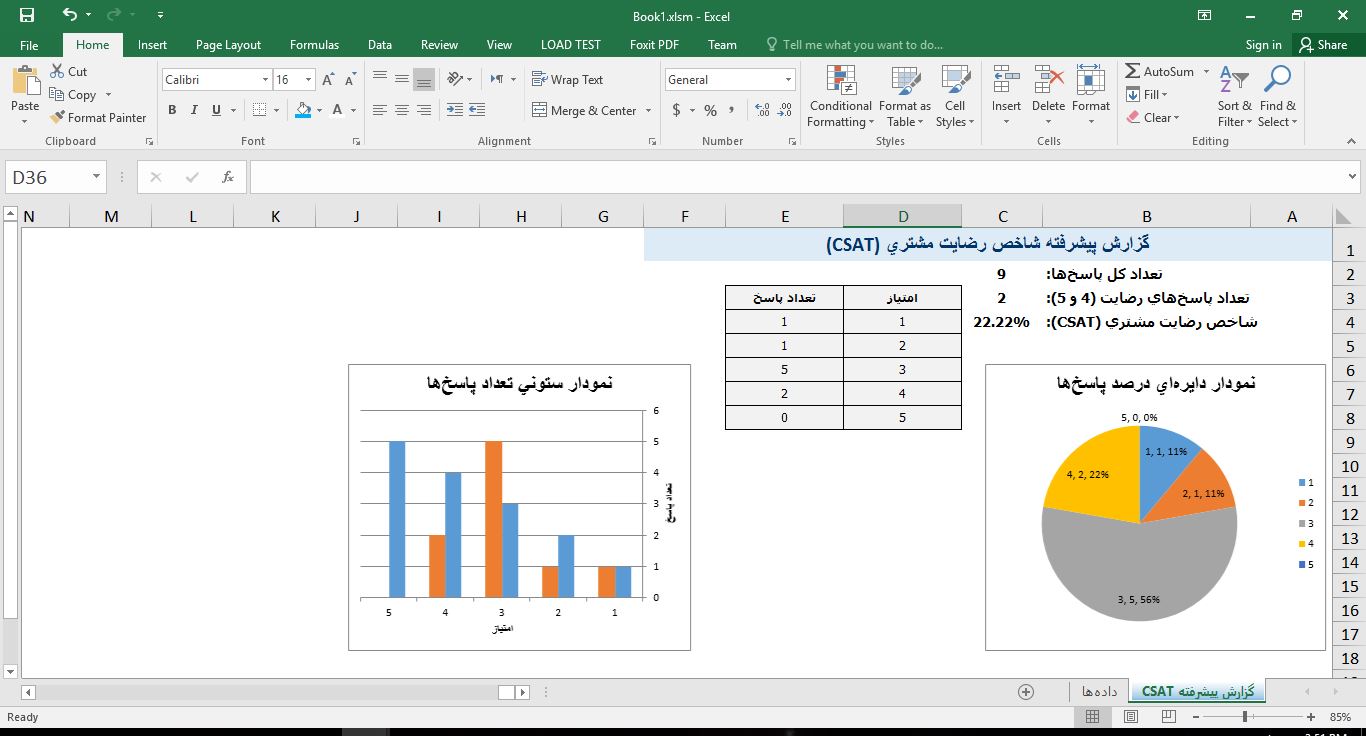Select the داده‌ها worksheet tab
Viewport: 1366px width, 736px height.
click(x=1098, y=691)
